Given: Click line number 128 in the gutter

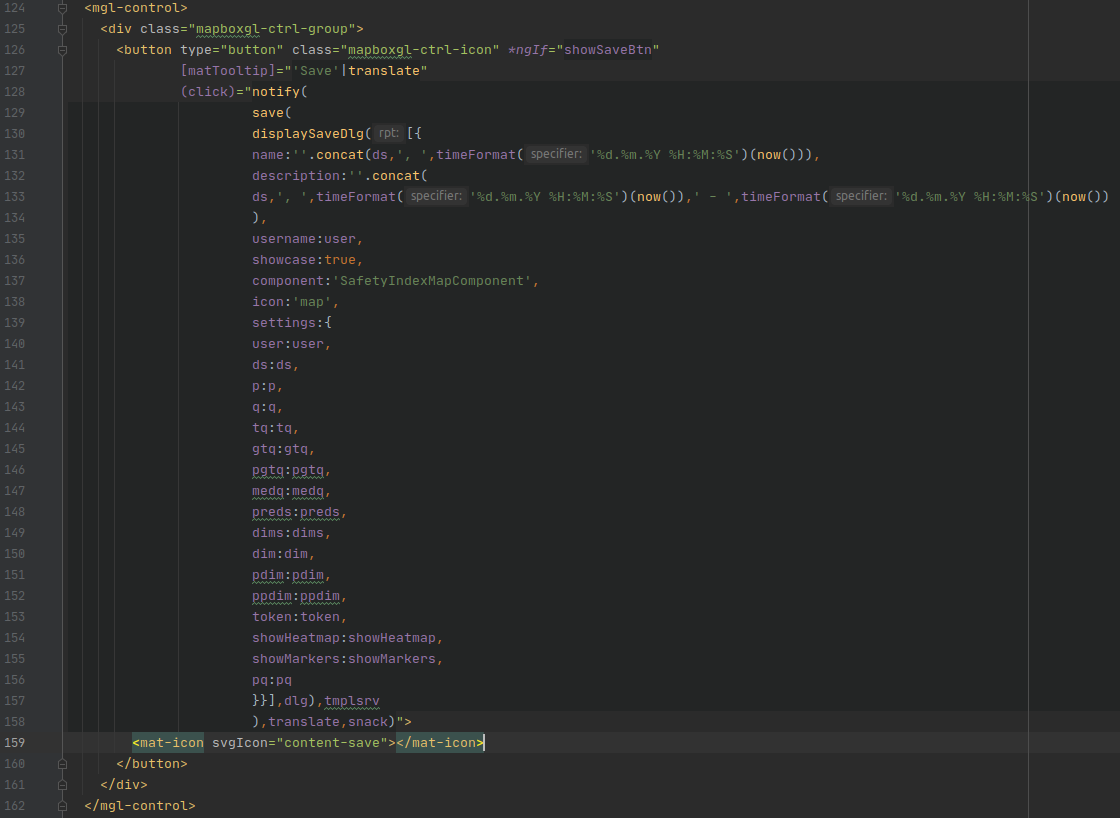Looking at the screenshot, I should (14, 91).
